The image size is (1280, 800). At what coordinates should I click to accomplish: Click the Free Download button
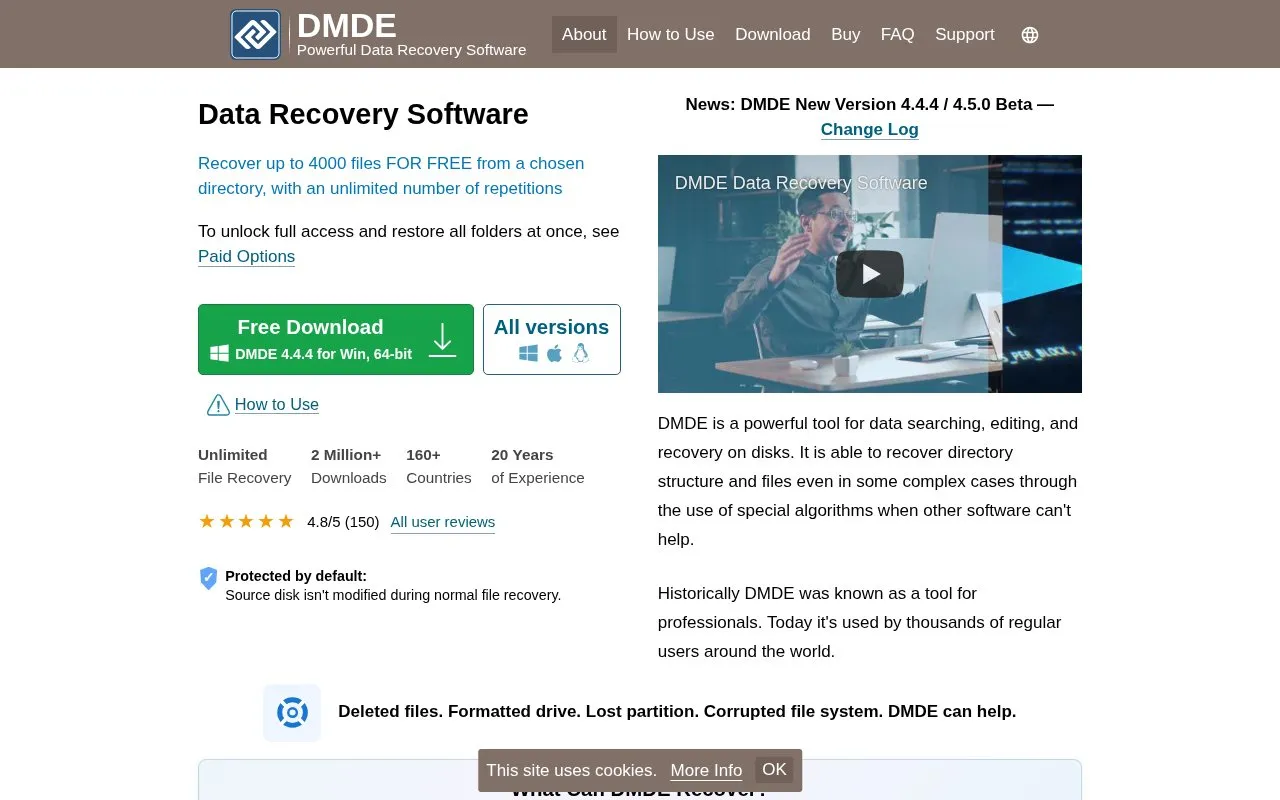click(336, 340)
